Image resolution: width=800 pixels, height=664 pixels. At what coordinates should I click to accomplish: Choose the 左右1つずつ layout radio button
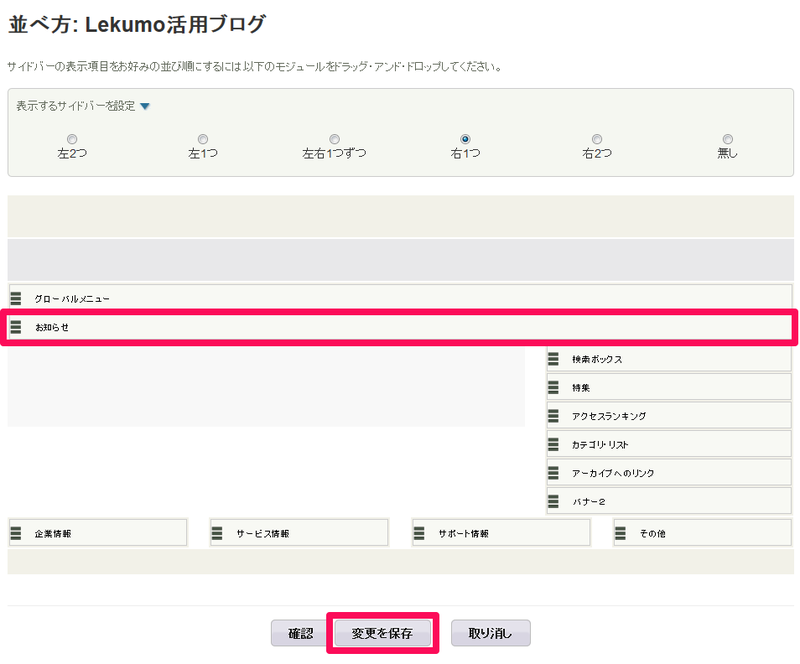pyautogui.click(x=334, y=139)
